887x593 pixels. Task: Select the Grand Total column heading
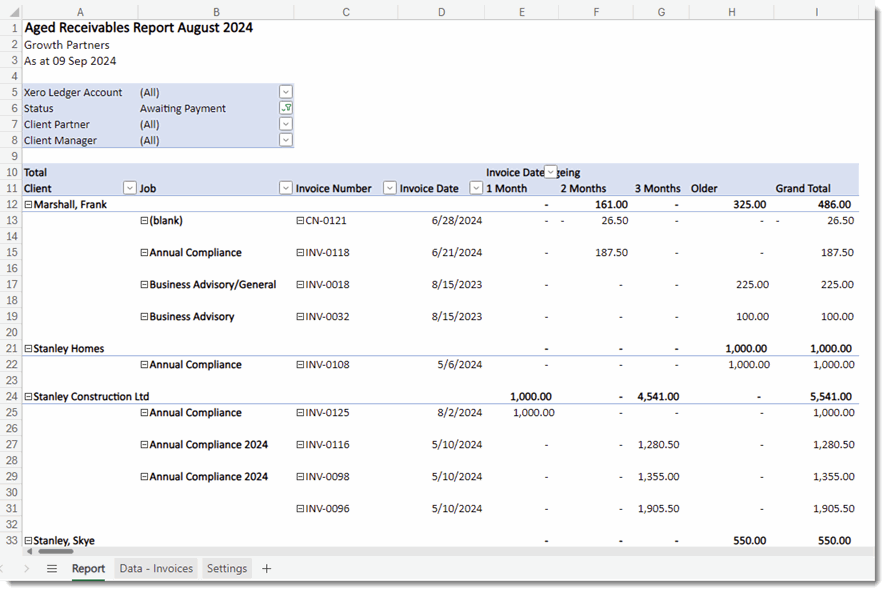click(x=803, y=188)
